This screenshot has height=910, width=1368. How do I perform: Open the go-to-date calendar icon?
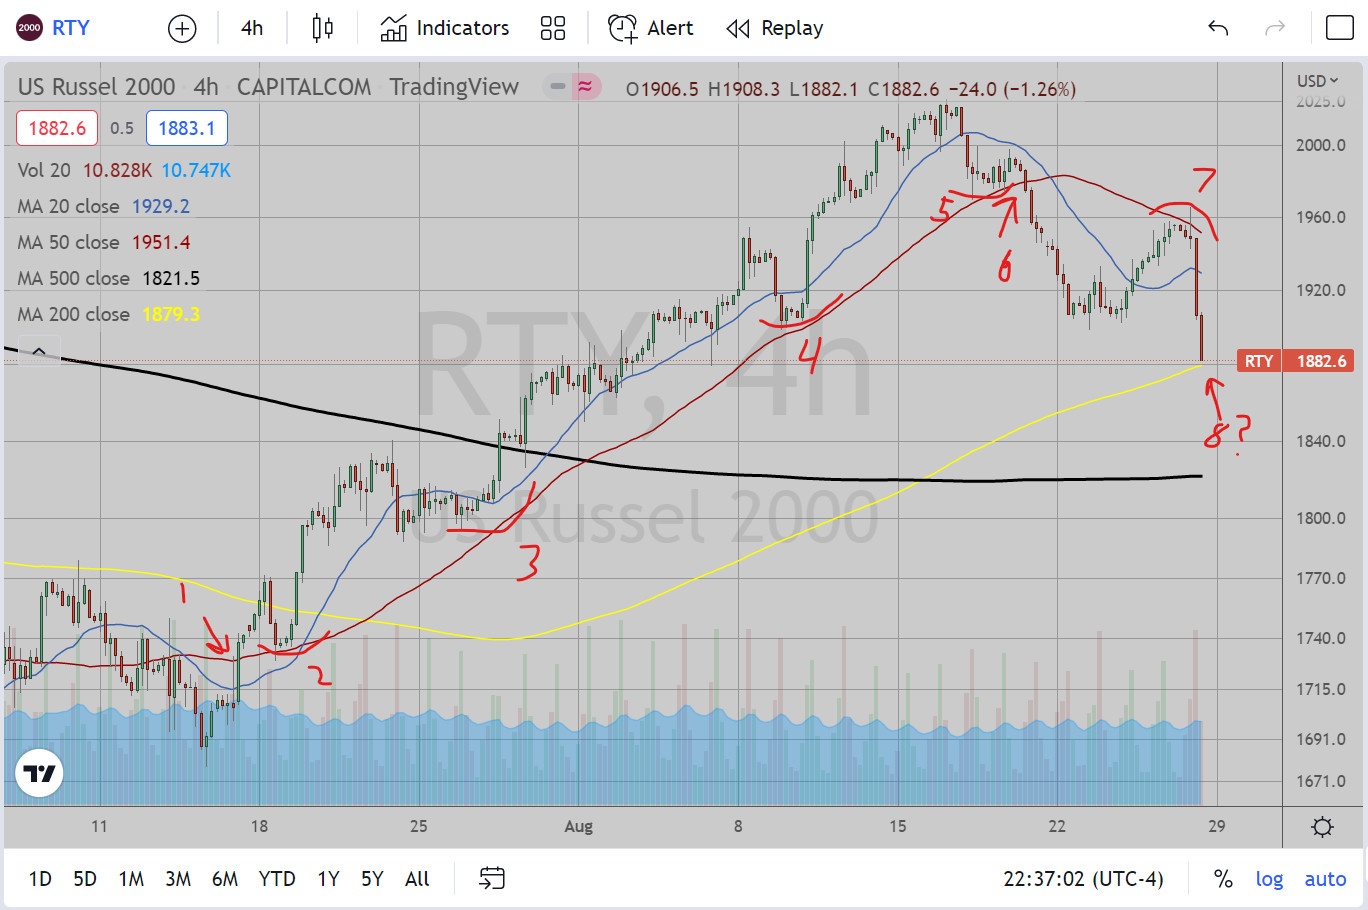492,879
